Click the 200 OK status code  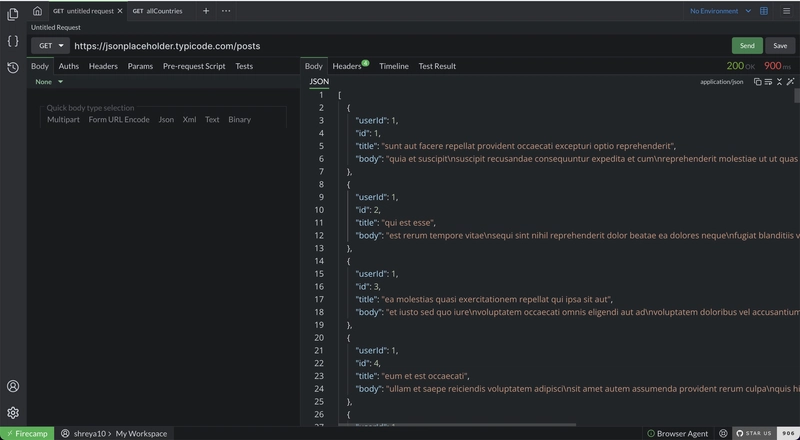click(740, 66)
